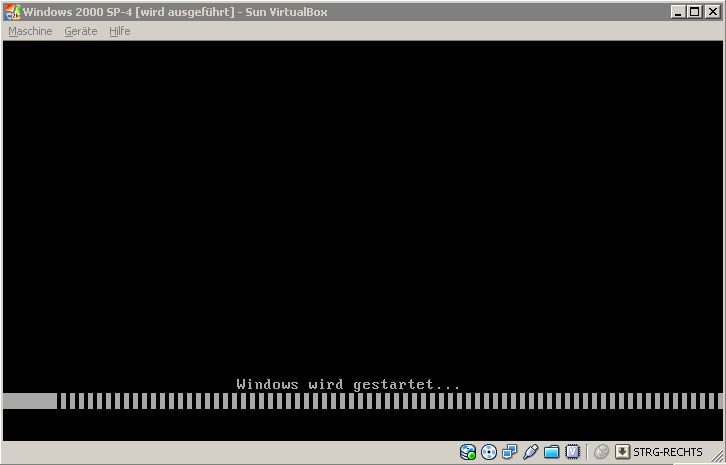Toggle the mouse capture indicator icon

coord(601,452)
